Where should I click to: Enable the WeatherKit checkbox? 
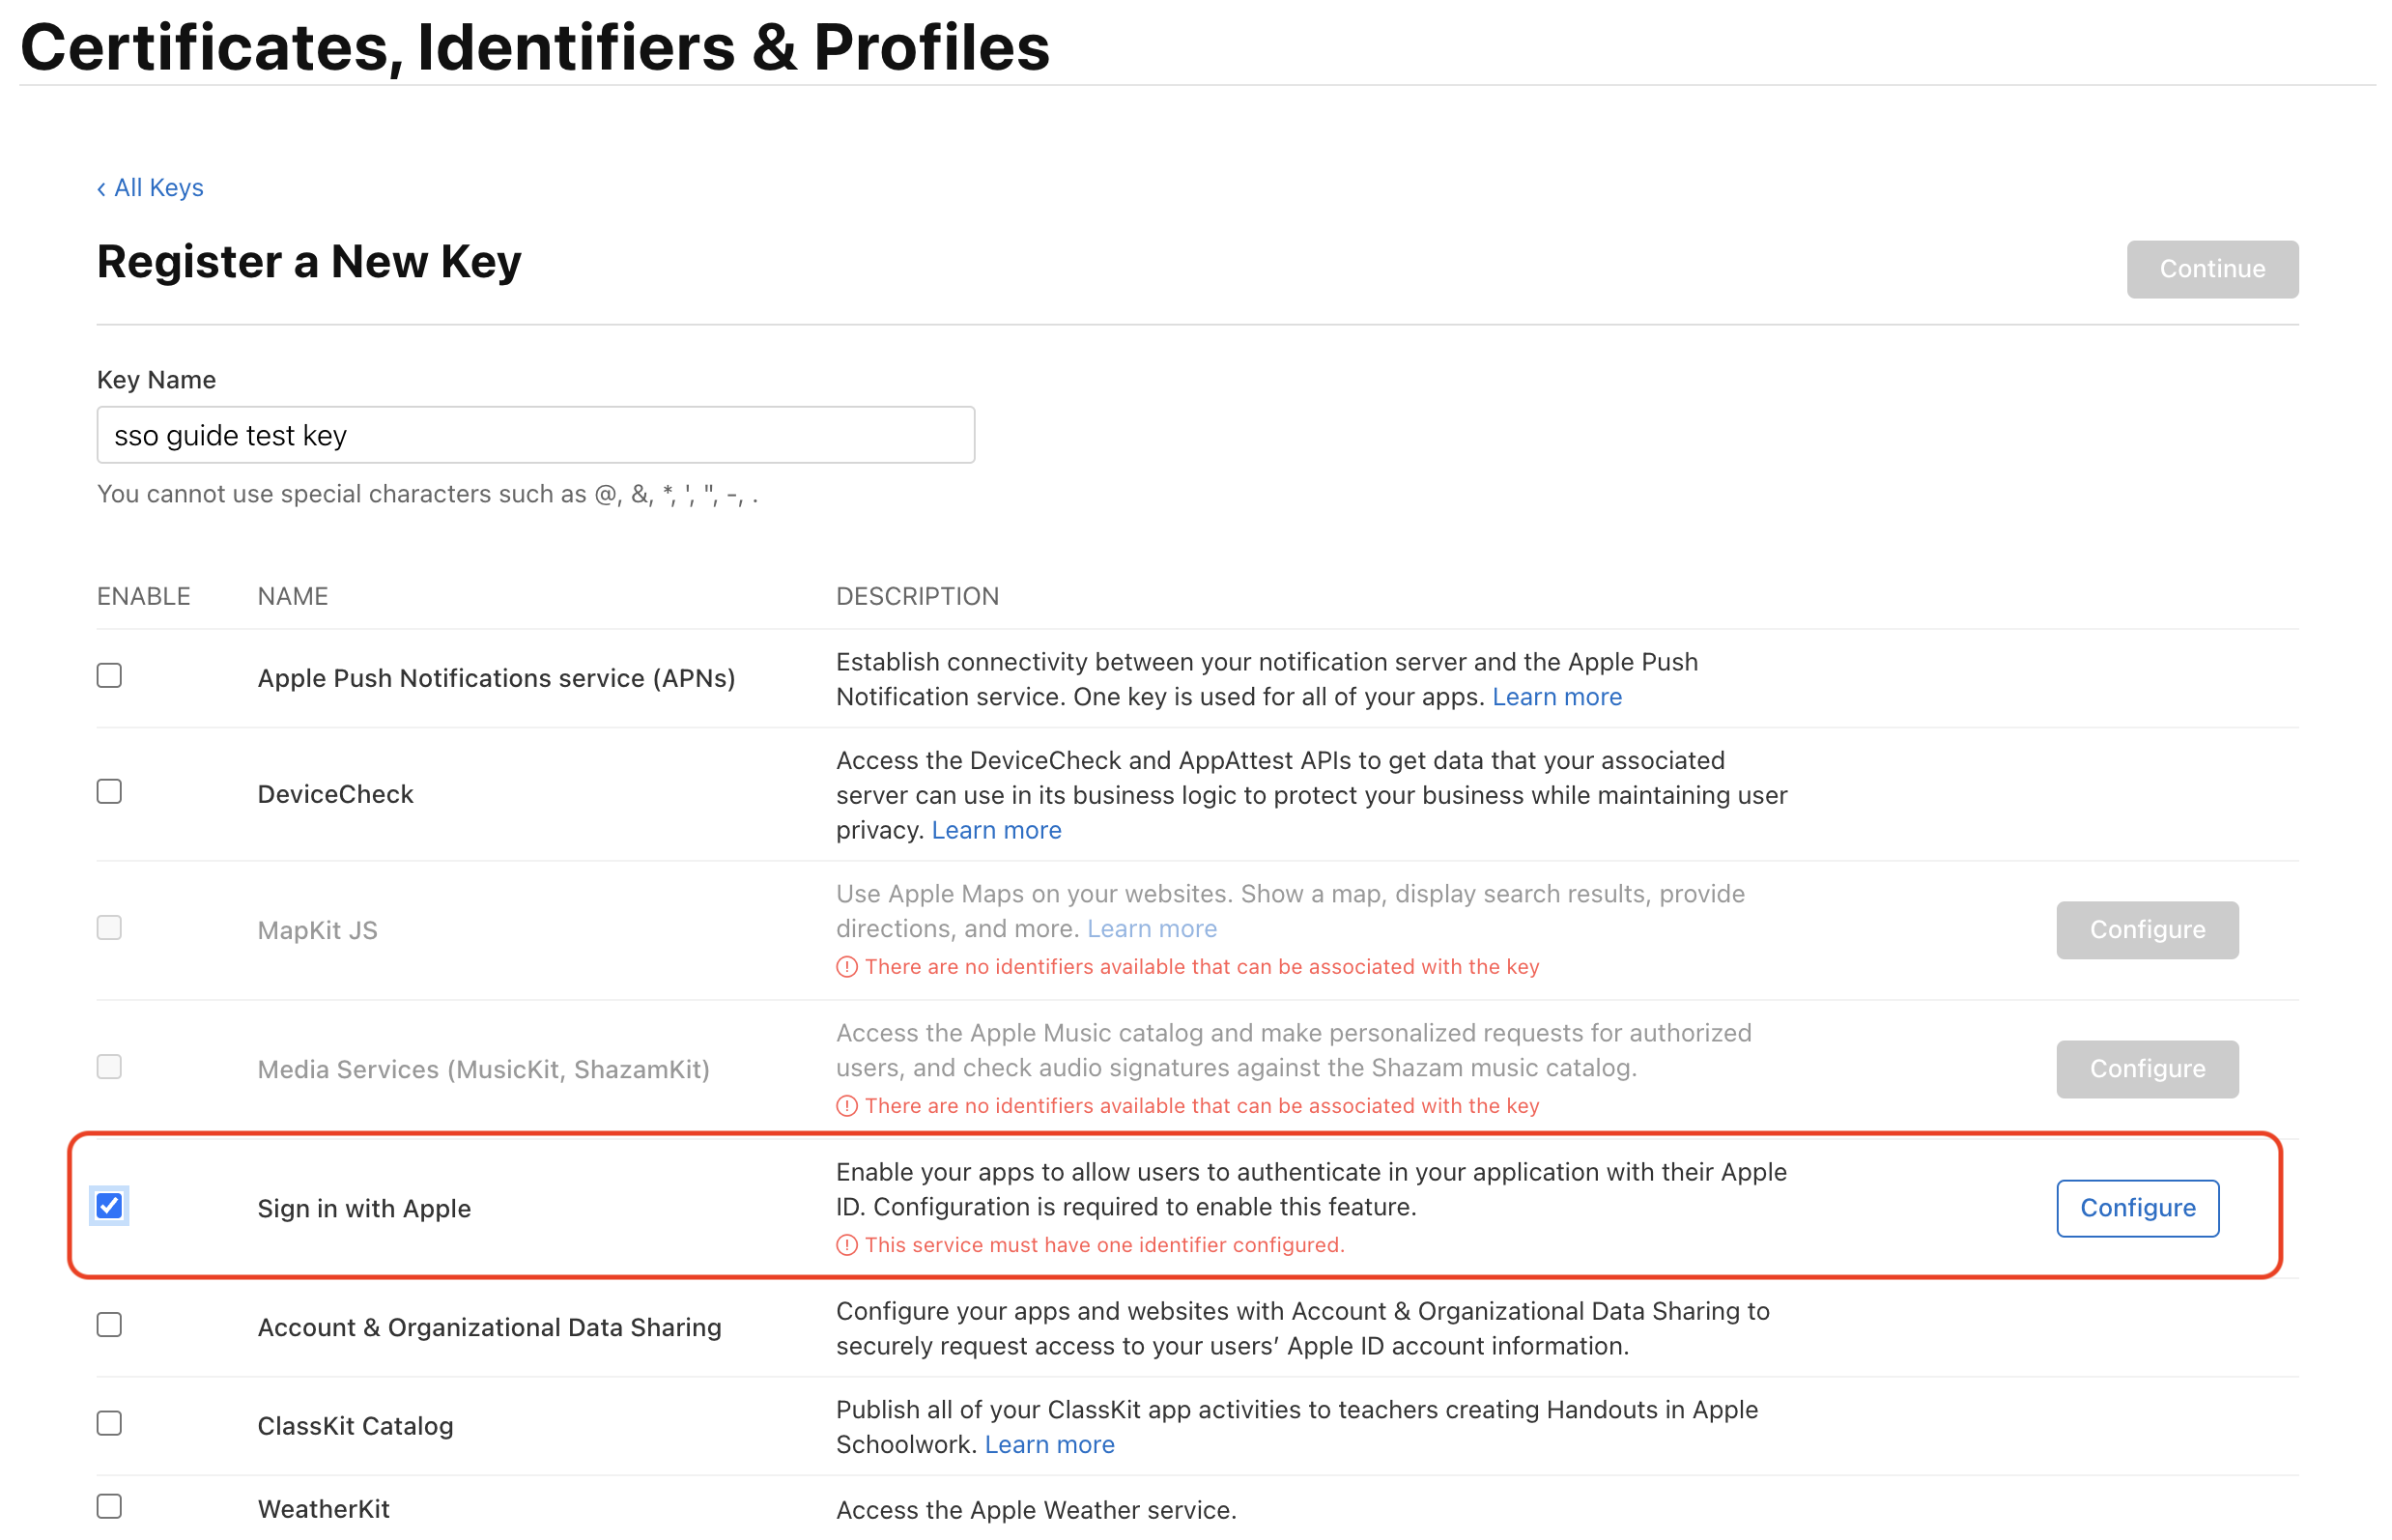pyautogui.click(x=109, y=1506)
